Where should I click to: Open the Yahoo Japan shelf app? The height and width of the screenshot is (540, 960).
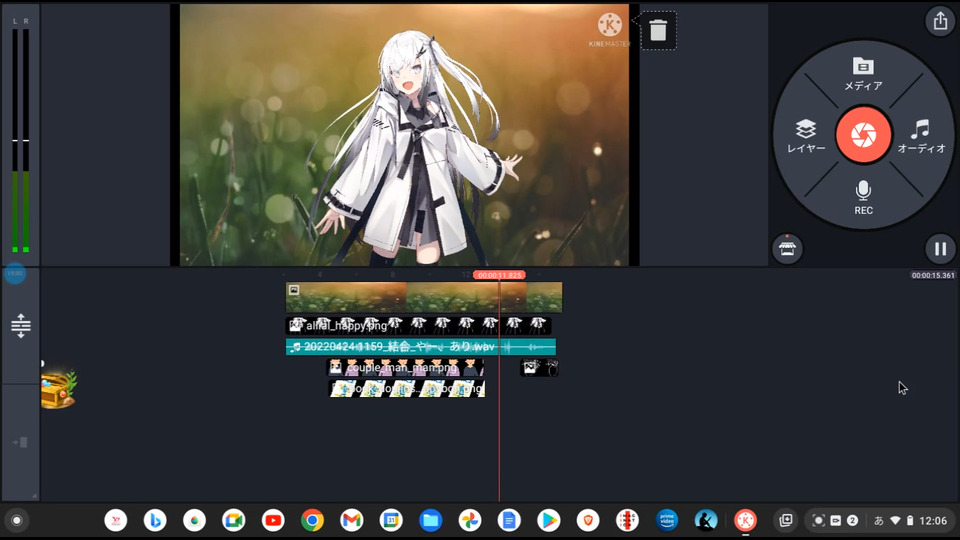116,520
